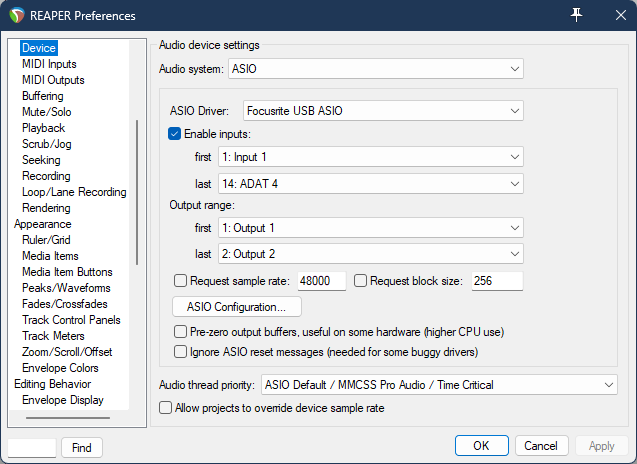Uncheck the Enable inputs checkbox
This screenshot has width=637, height=464.
click(175, 134)
